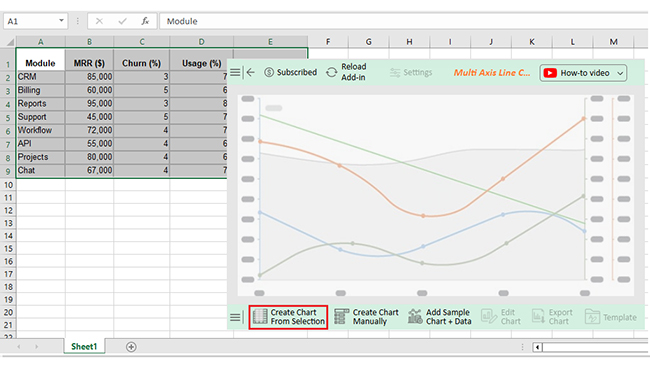The height and width of the screenshot is (368, 650).
Task: Open the hamburger menu in bottom toolbar
Action: click(x=235, y=317)
